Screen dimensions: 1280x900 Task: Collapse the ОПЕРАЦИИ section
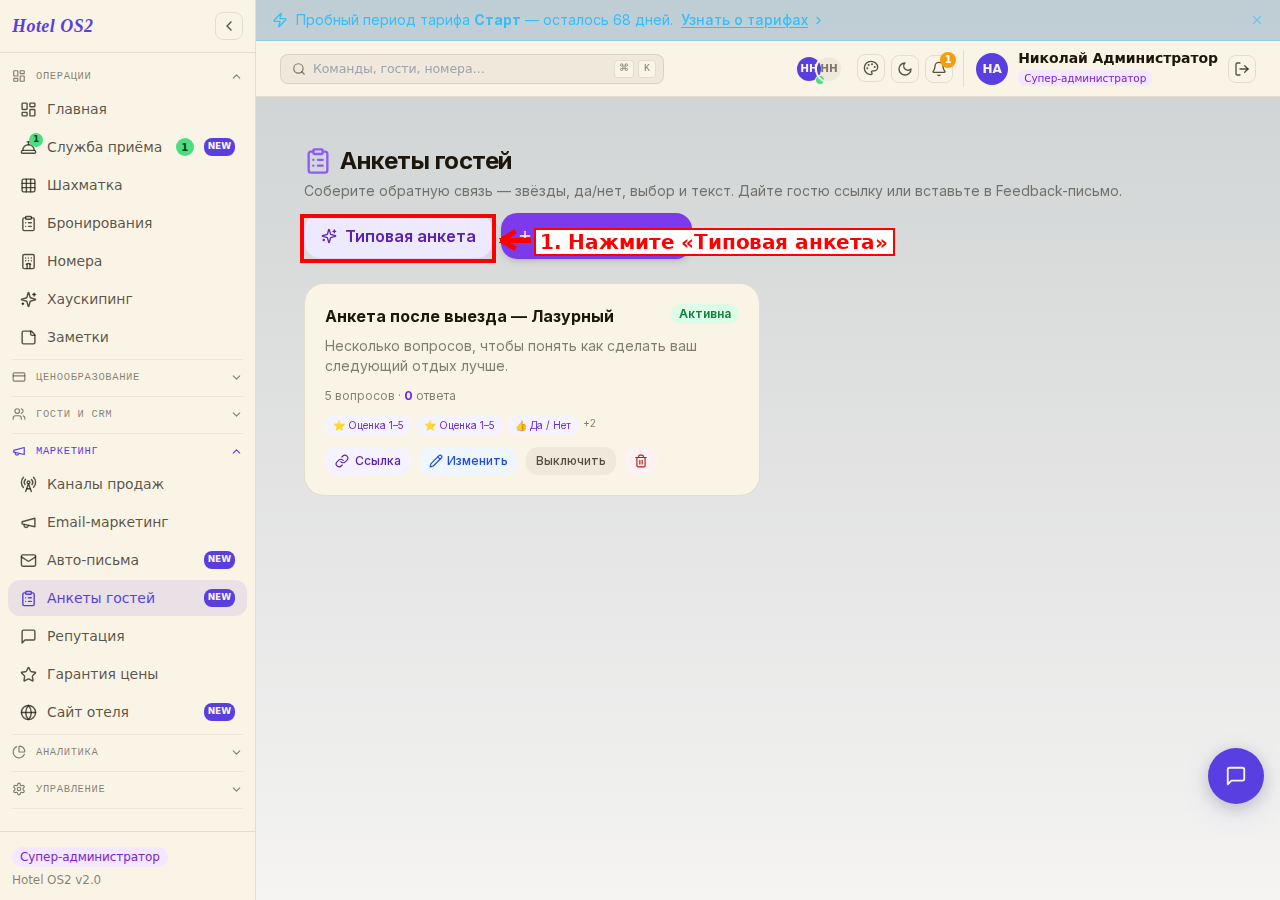click(237, 76)
